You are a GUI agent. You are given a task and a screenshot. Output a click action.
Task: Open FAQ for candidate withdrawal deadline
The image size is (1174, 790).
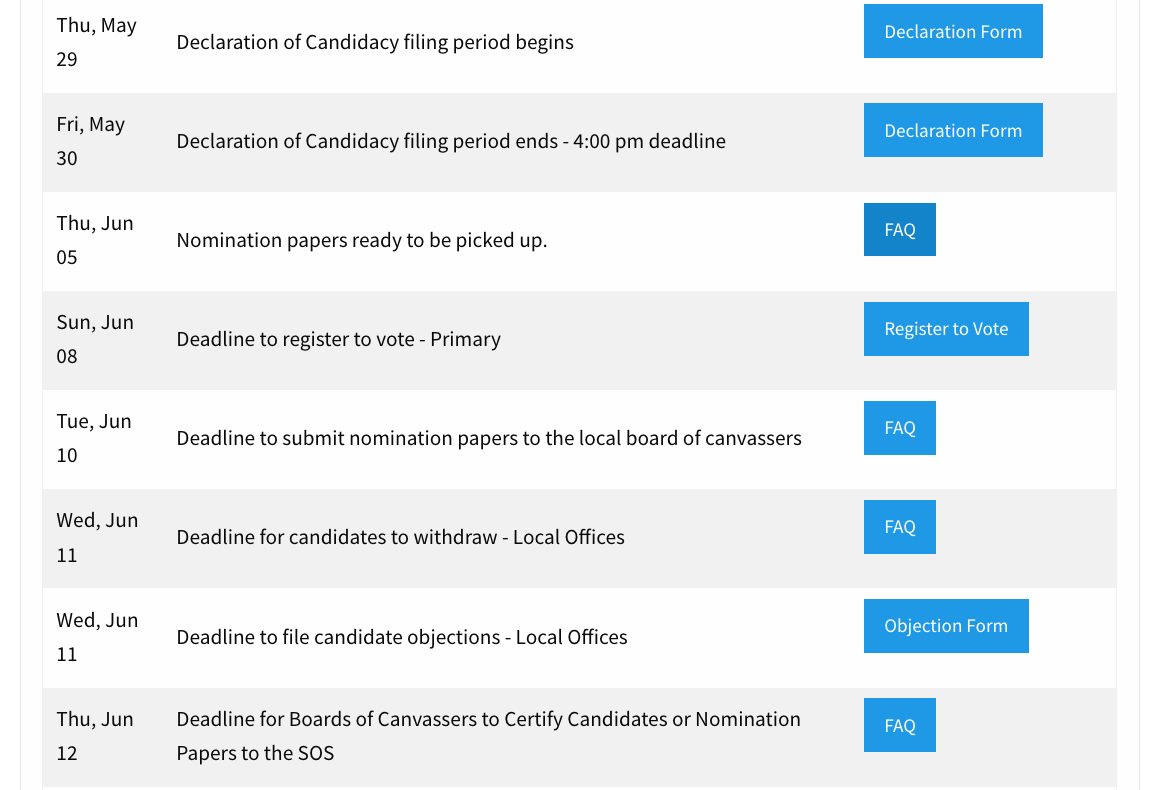click(899, 526)
